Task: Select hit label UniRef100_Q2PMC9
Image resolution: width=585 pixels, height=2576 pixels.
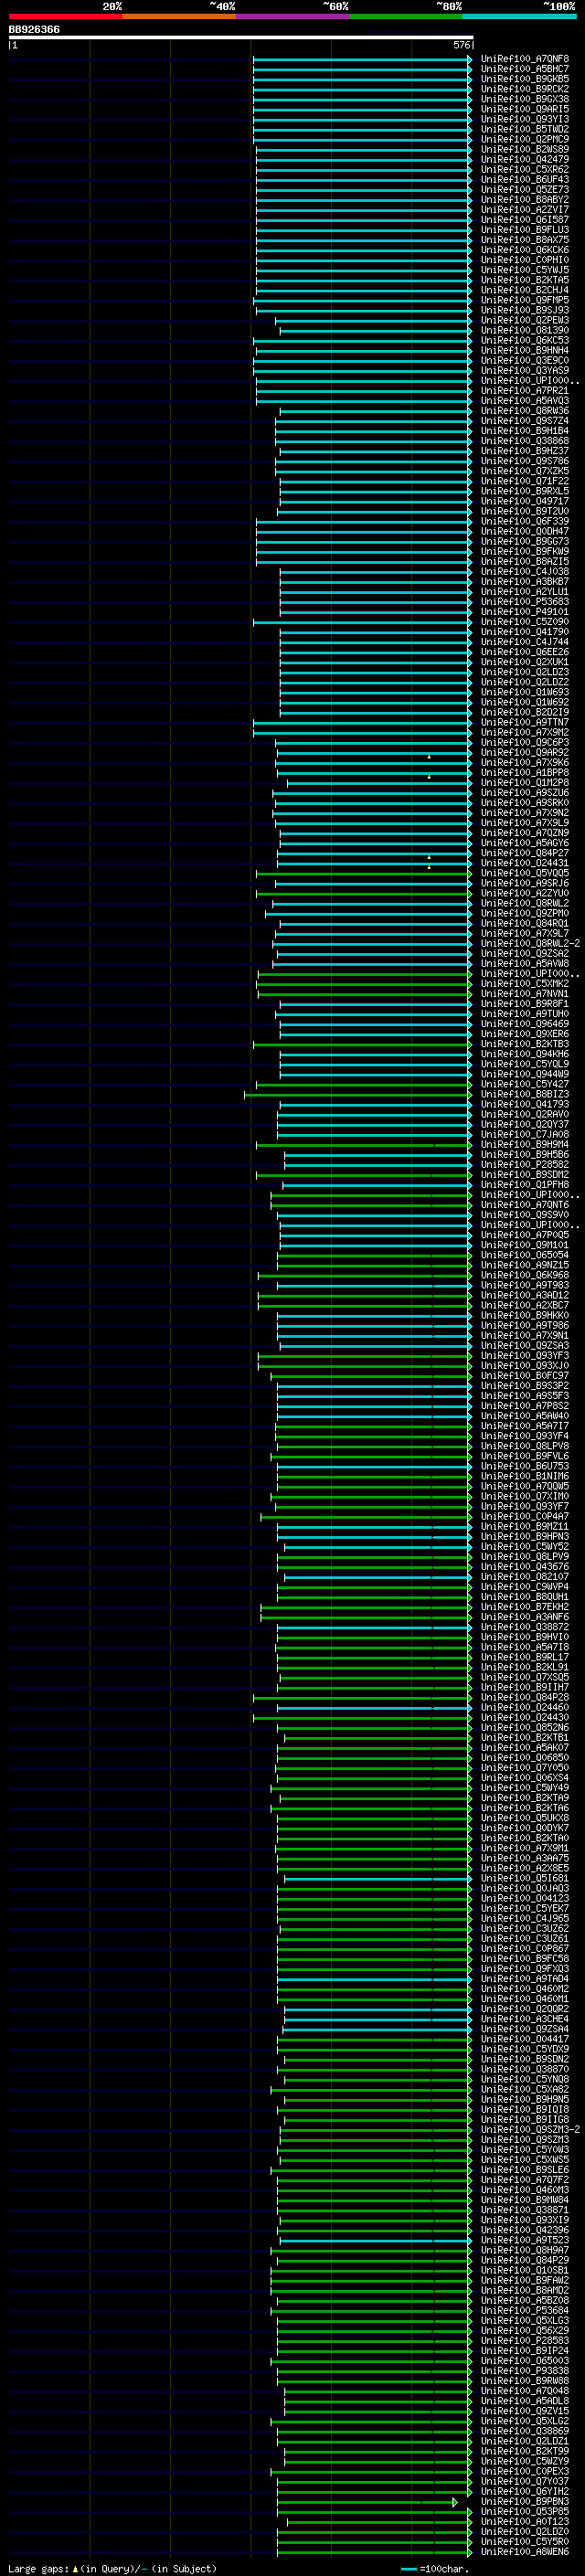Action: tap(524, 139)
